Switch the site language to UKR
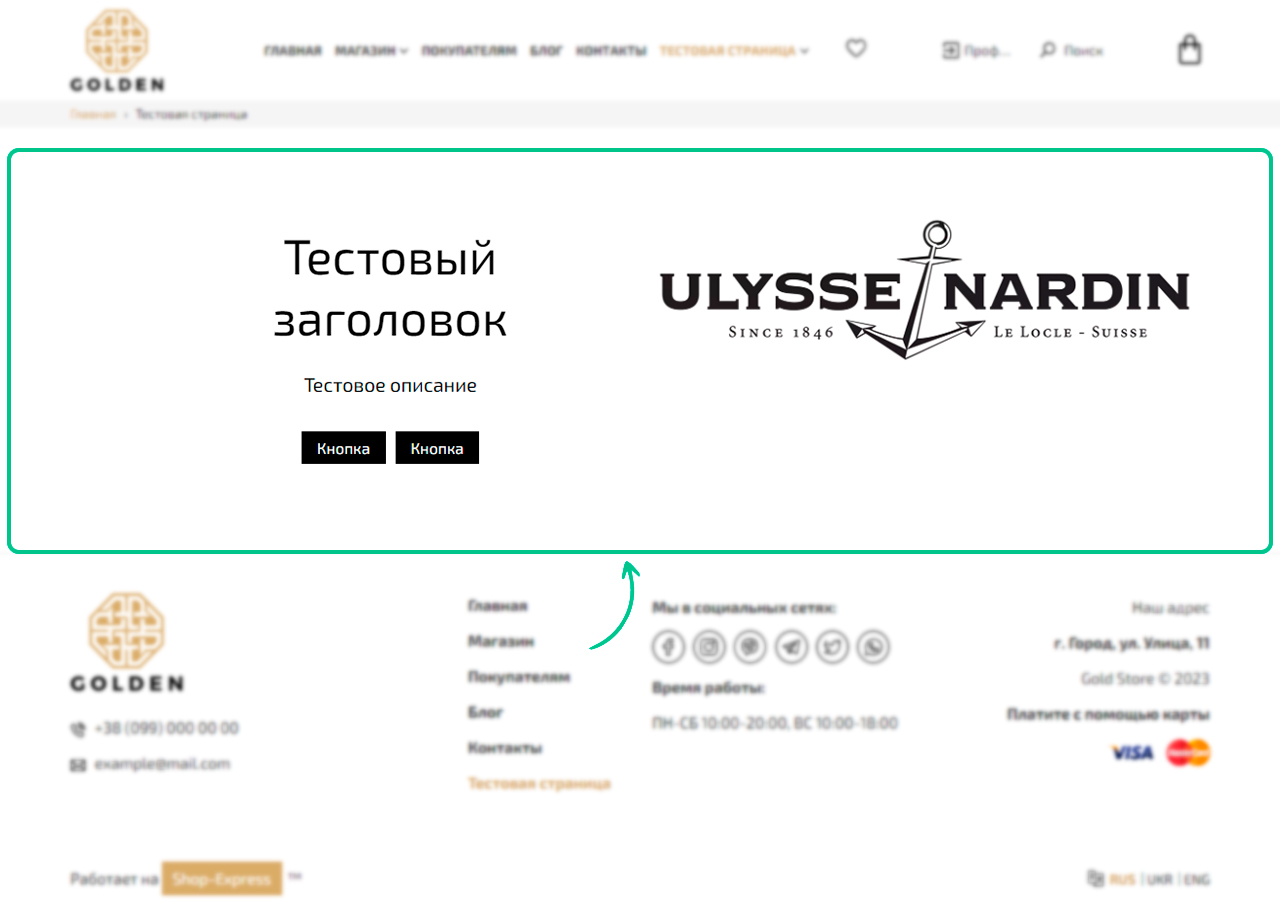The image size is (1280, 913). click(1160, 880)
